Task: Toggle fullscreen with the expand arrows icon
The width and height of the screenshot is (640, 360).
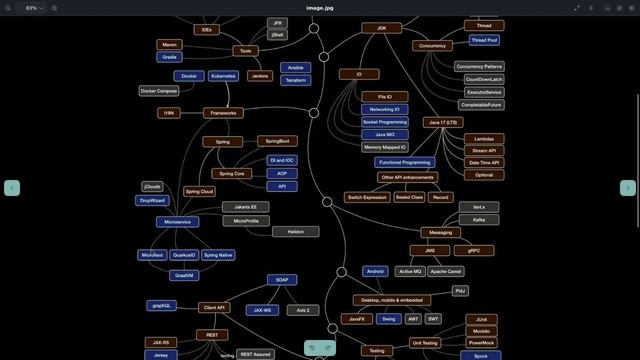Action: click(577, 8)
